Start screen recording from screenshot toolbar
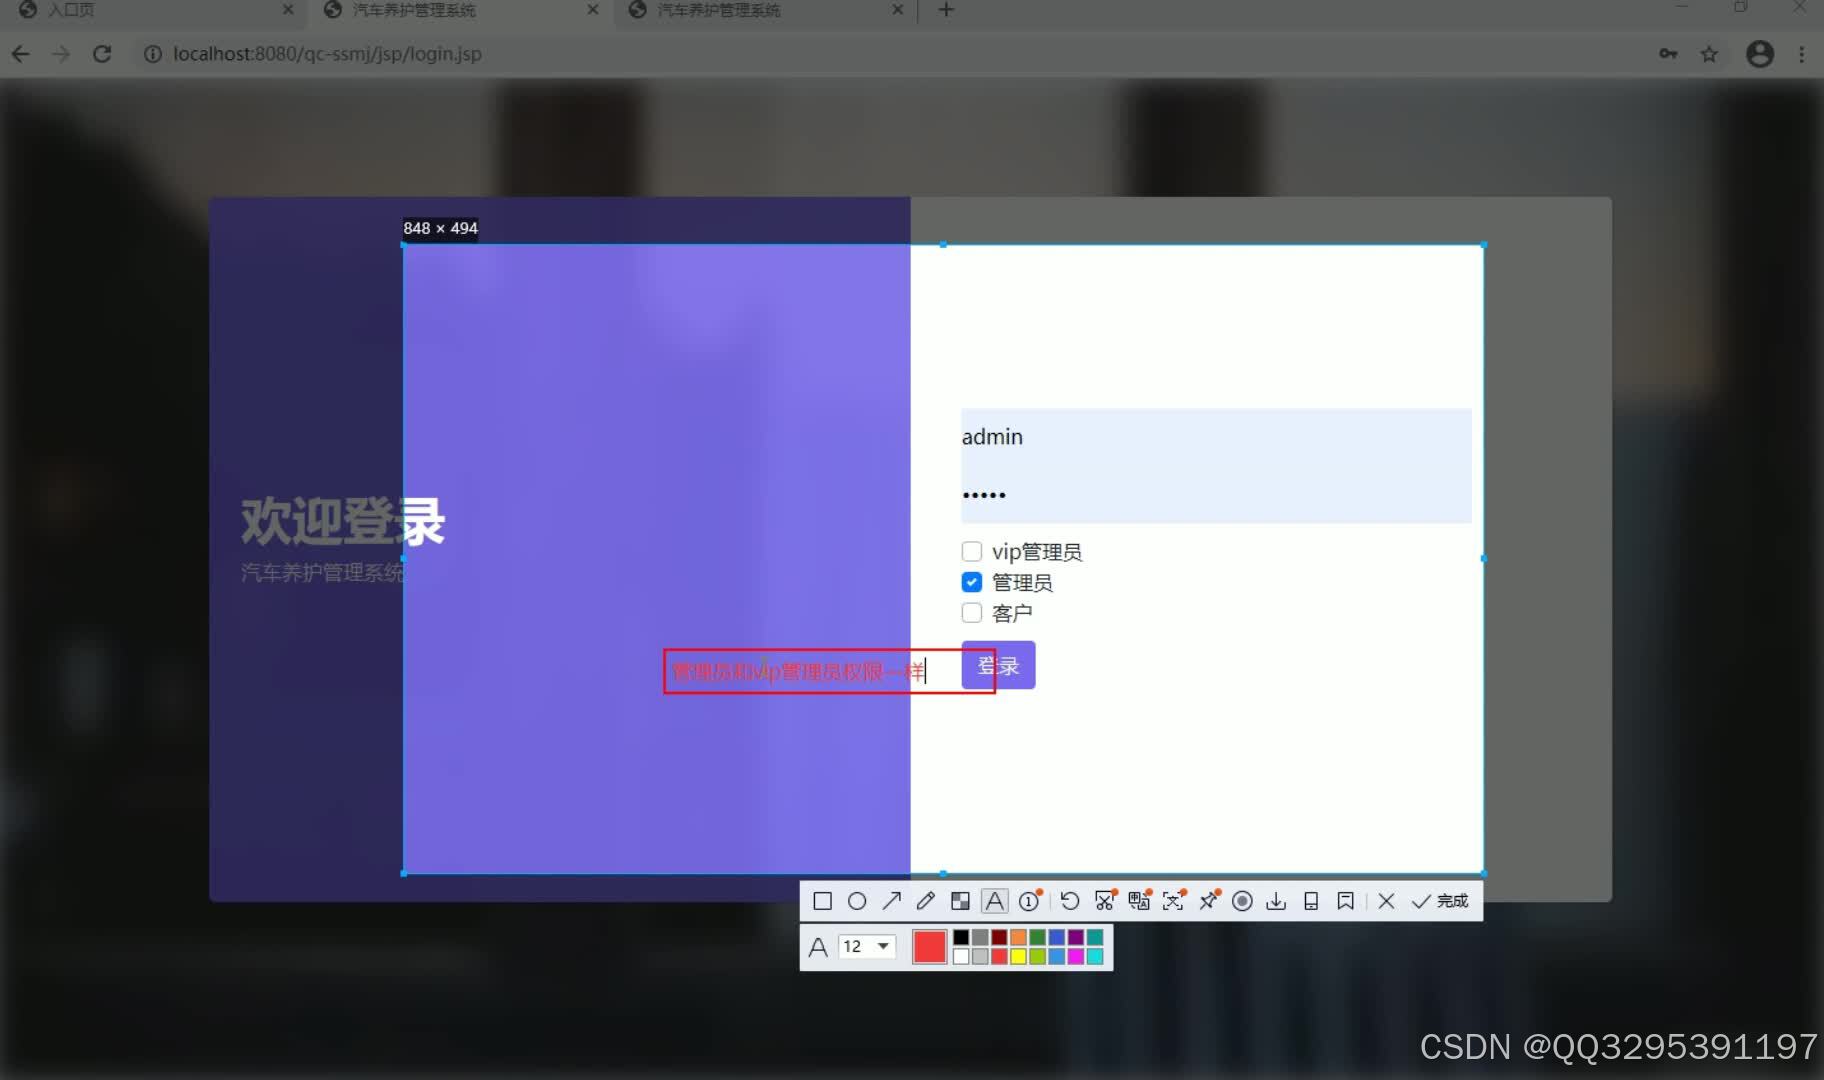Viewport: 1824px width, 1080px height. coord(1242,901)
